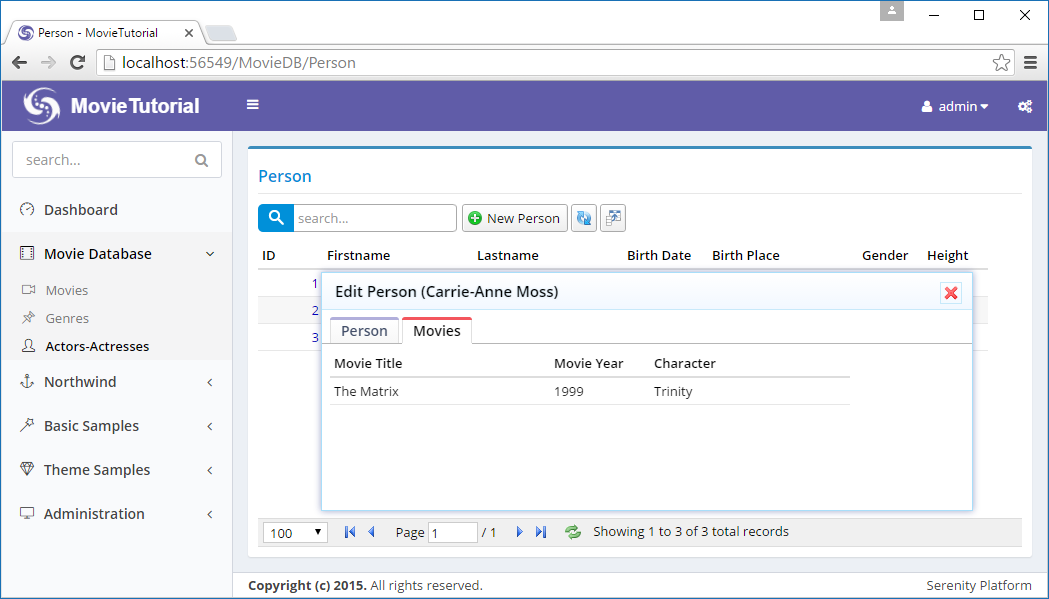This screenshot has width=1049, height=599.
Task: Click the blue quick search magnifier icon
Action: [x=276, y=218]
